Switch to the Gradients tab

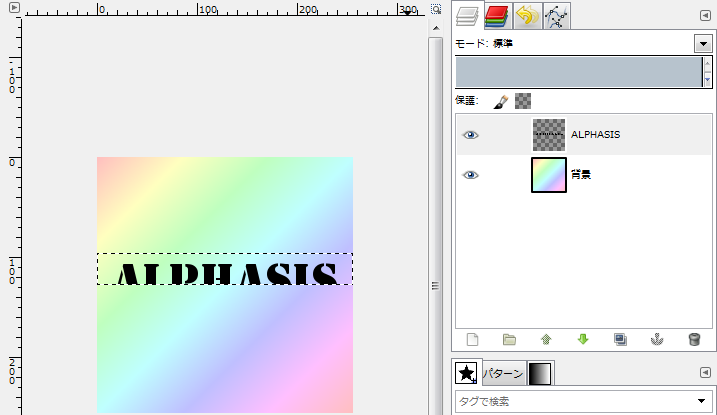click(540, 373)
